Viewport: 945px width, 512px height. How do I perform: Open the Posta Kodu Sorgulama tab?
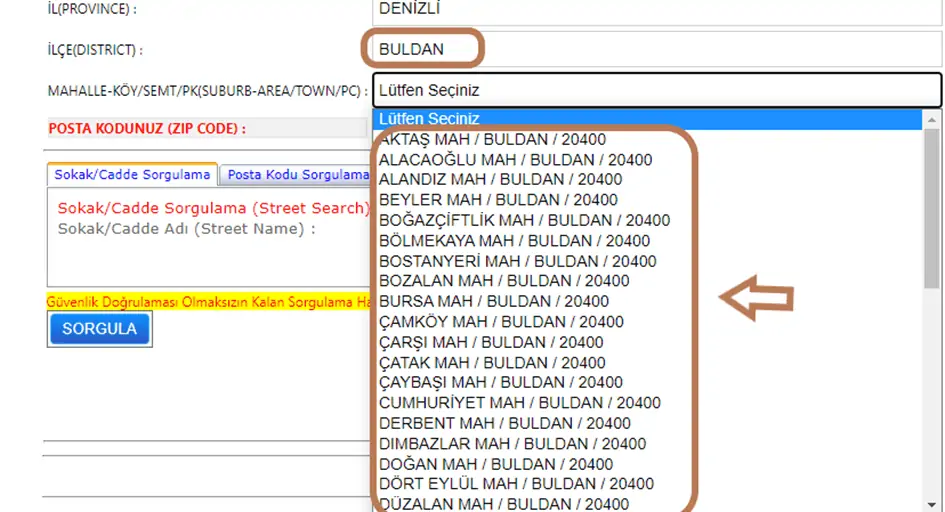tap(298, 175)
